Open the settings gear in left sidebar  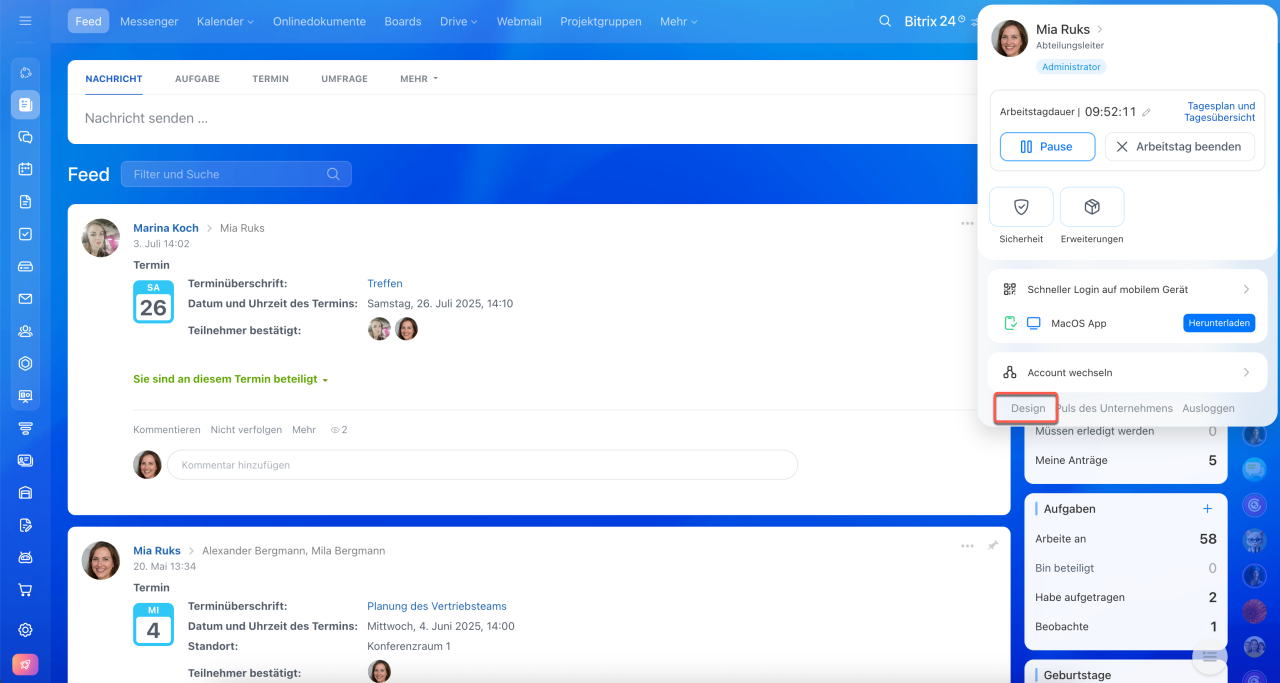[x=26, y=630]
